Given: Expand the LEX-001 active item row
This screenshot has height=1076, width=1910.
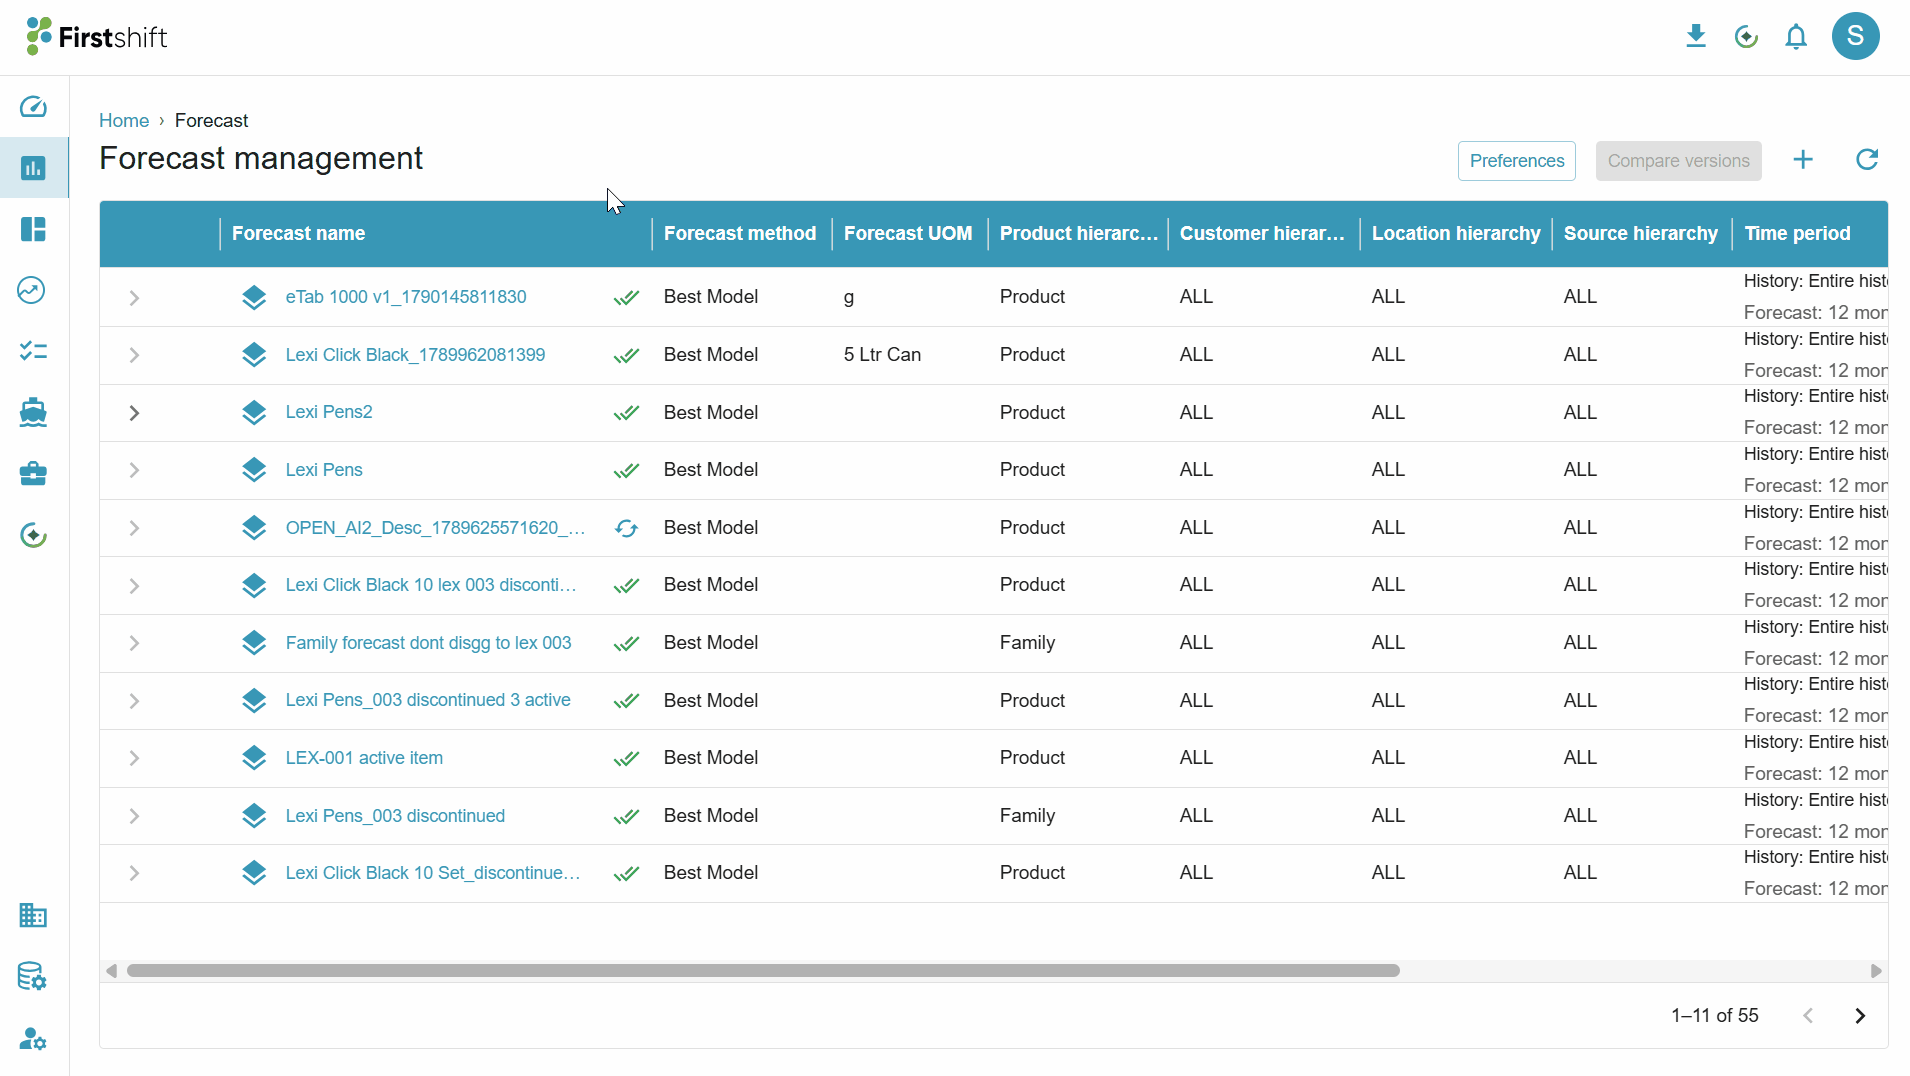Looking at the screenshot, I should coord(134,758).
